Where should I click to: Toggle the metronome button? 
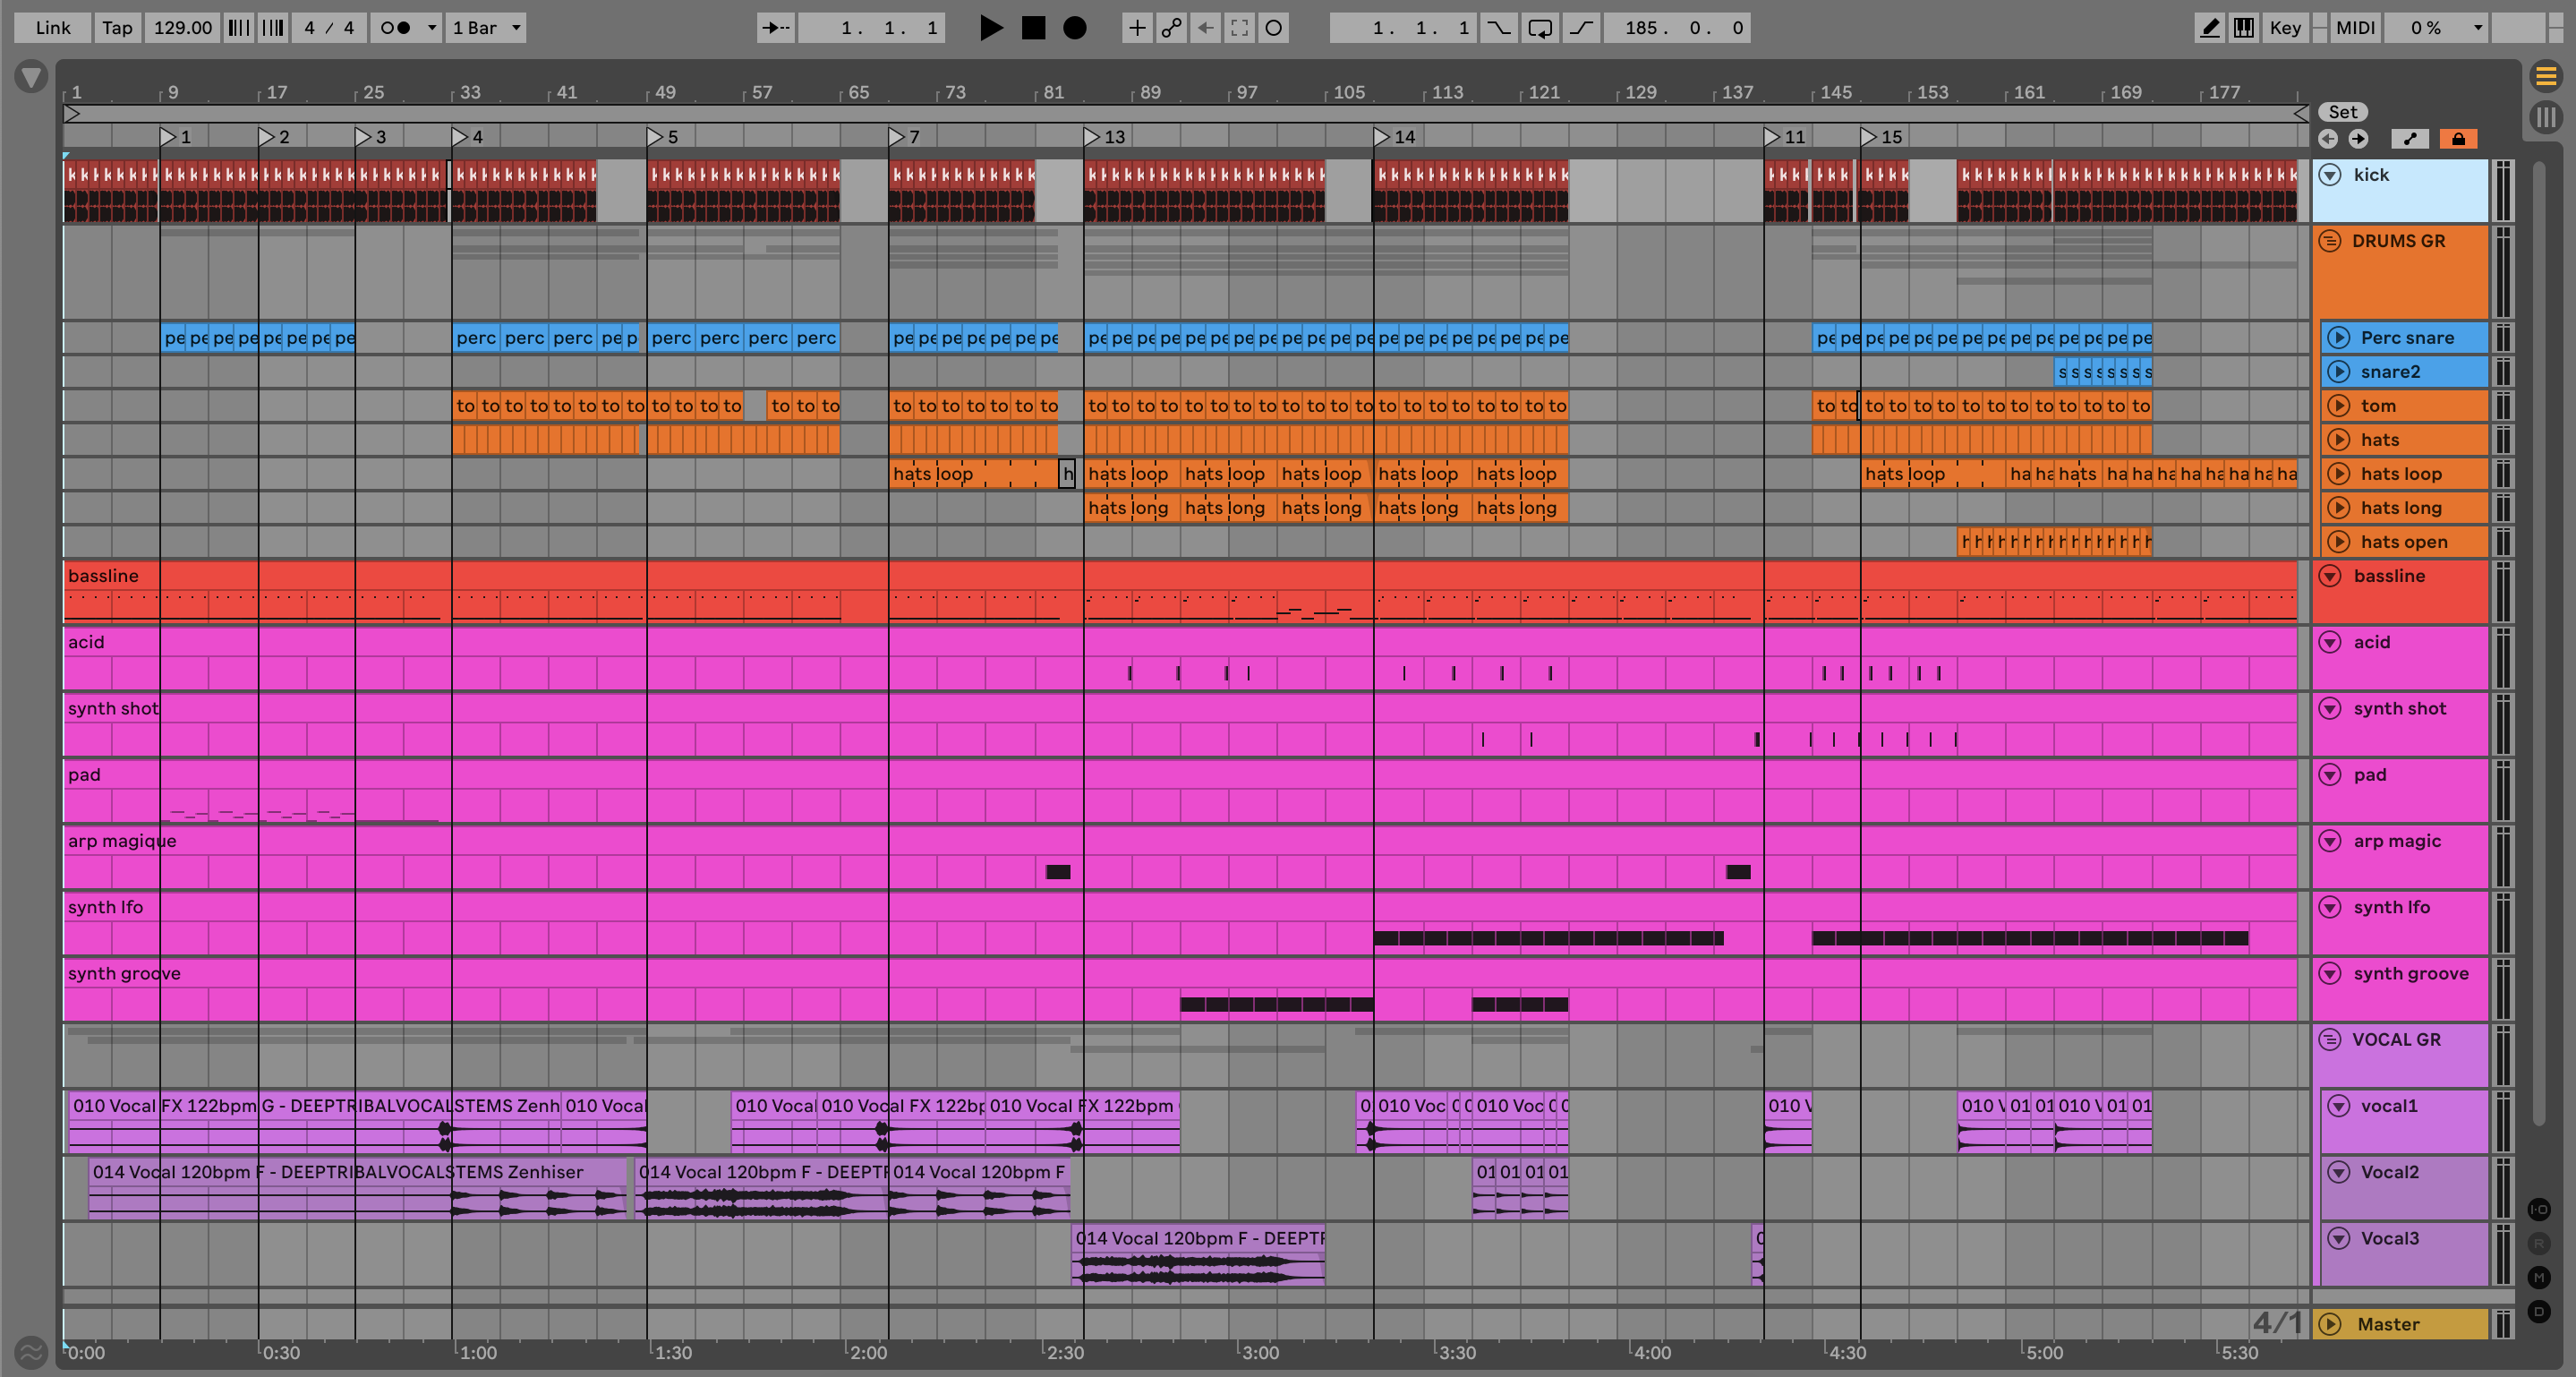point(396,28)
